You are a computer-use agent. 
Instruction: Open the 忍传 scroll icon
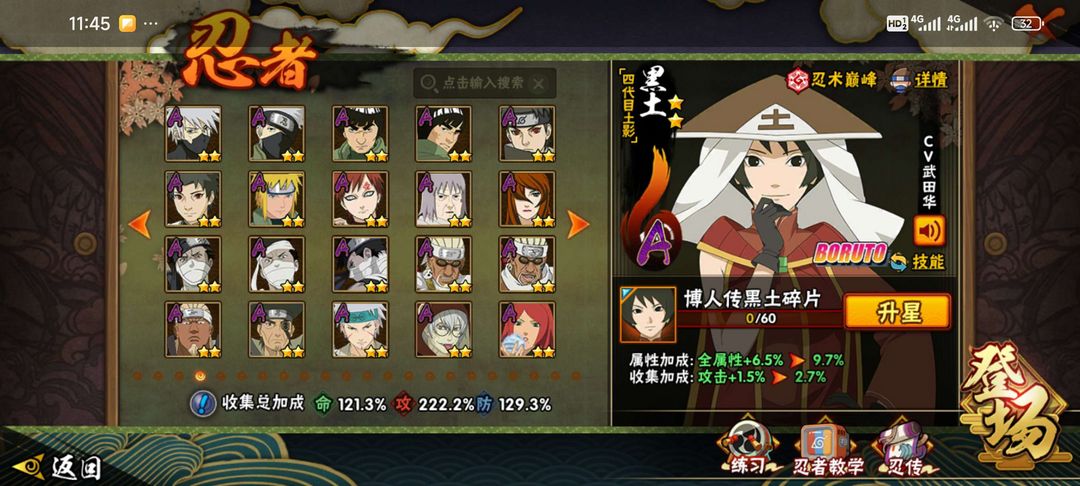tap(904, 450)
